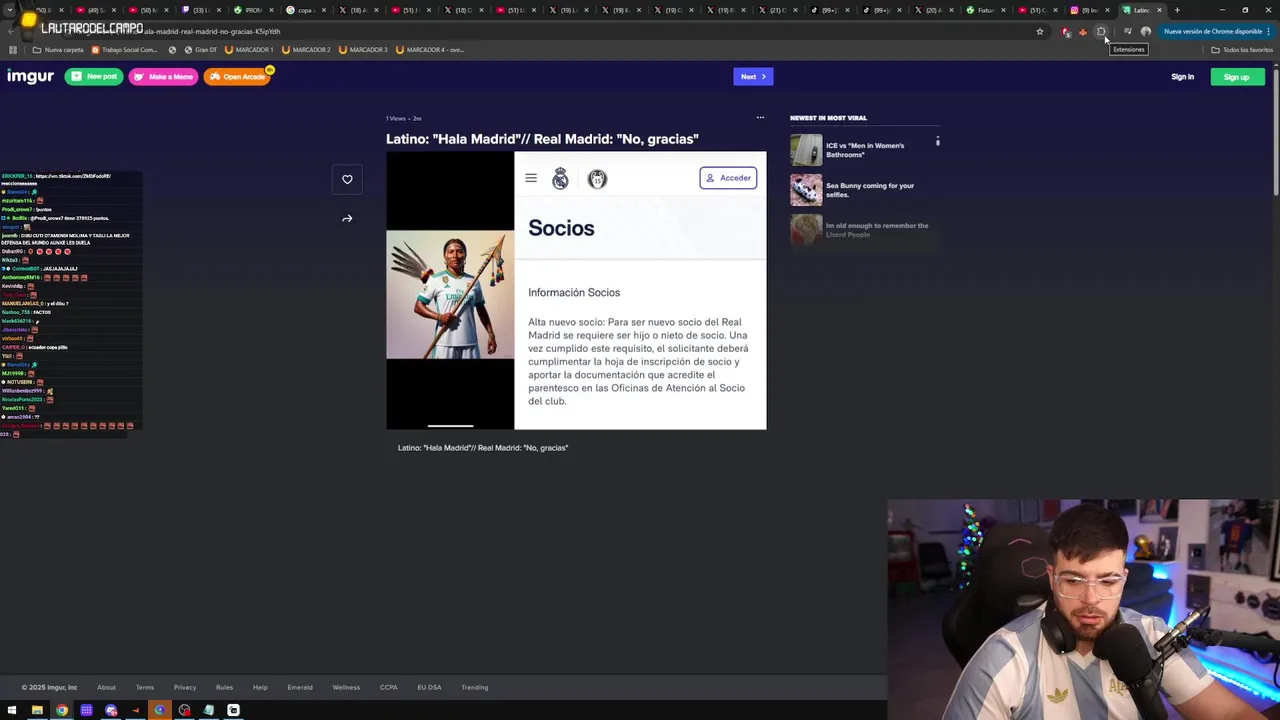This screenshot has height=720, width=1280.
Task: Switch to the Instagram browser tab
Action: click(1089, 10)
